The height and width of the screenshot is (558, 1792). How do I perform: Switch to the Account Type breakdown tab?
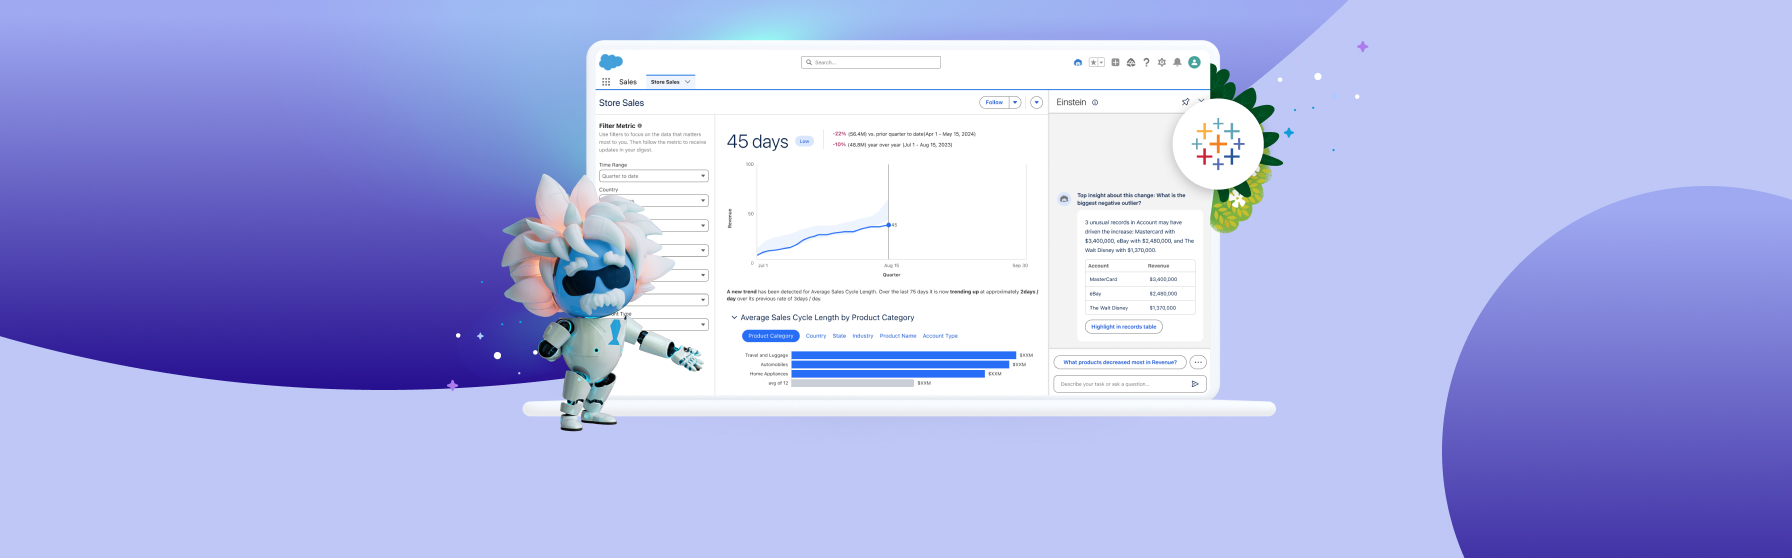click(x=940, y=336)
